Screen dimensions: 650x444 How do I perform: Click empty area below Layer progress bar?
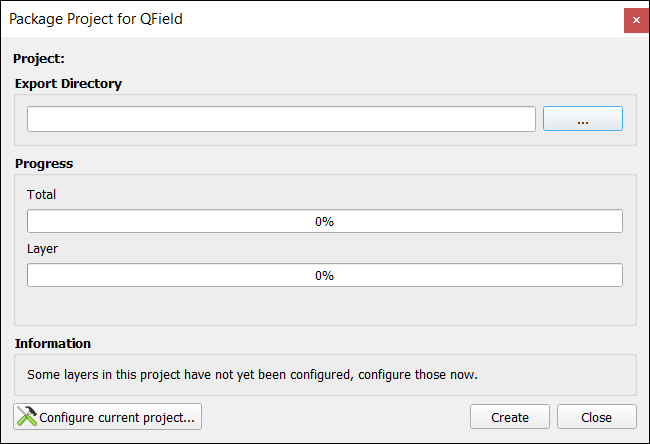pos(325,306)
